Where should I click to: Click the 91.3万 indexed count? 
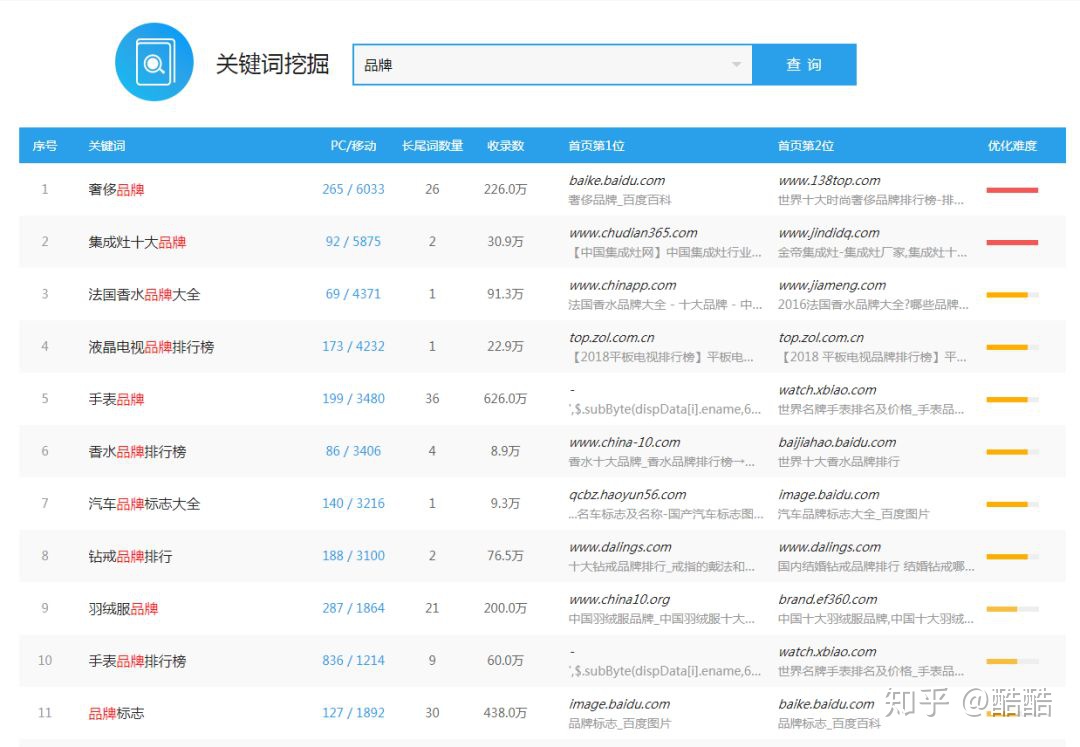pyautogui.click(x=506, y=294)
